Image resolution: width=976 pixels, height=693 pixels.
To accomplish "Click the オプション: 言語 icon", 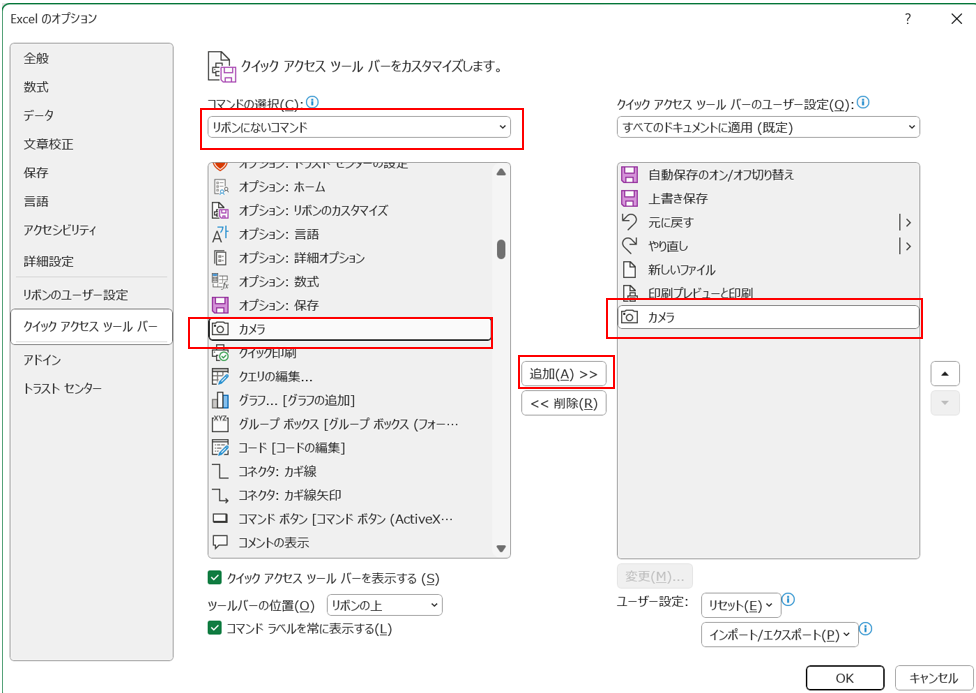I will point(220,234).
